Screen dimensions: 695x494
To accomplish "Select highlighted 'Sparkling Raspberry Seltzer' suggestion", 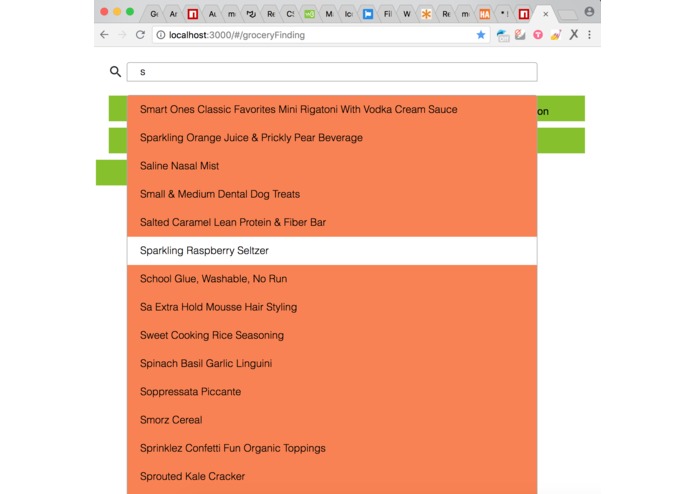I will click(x=332, y=251).
